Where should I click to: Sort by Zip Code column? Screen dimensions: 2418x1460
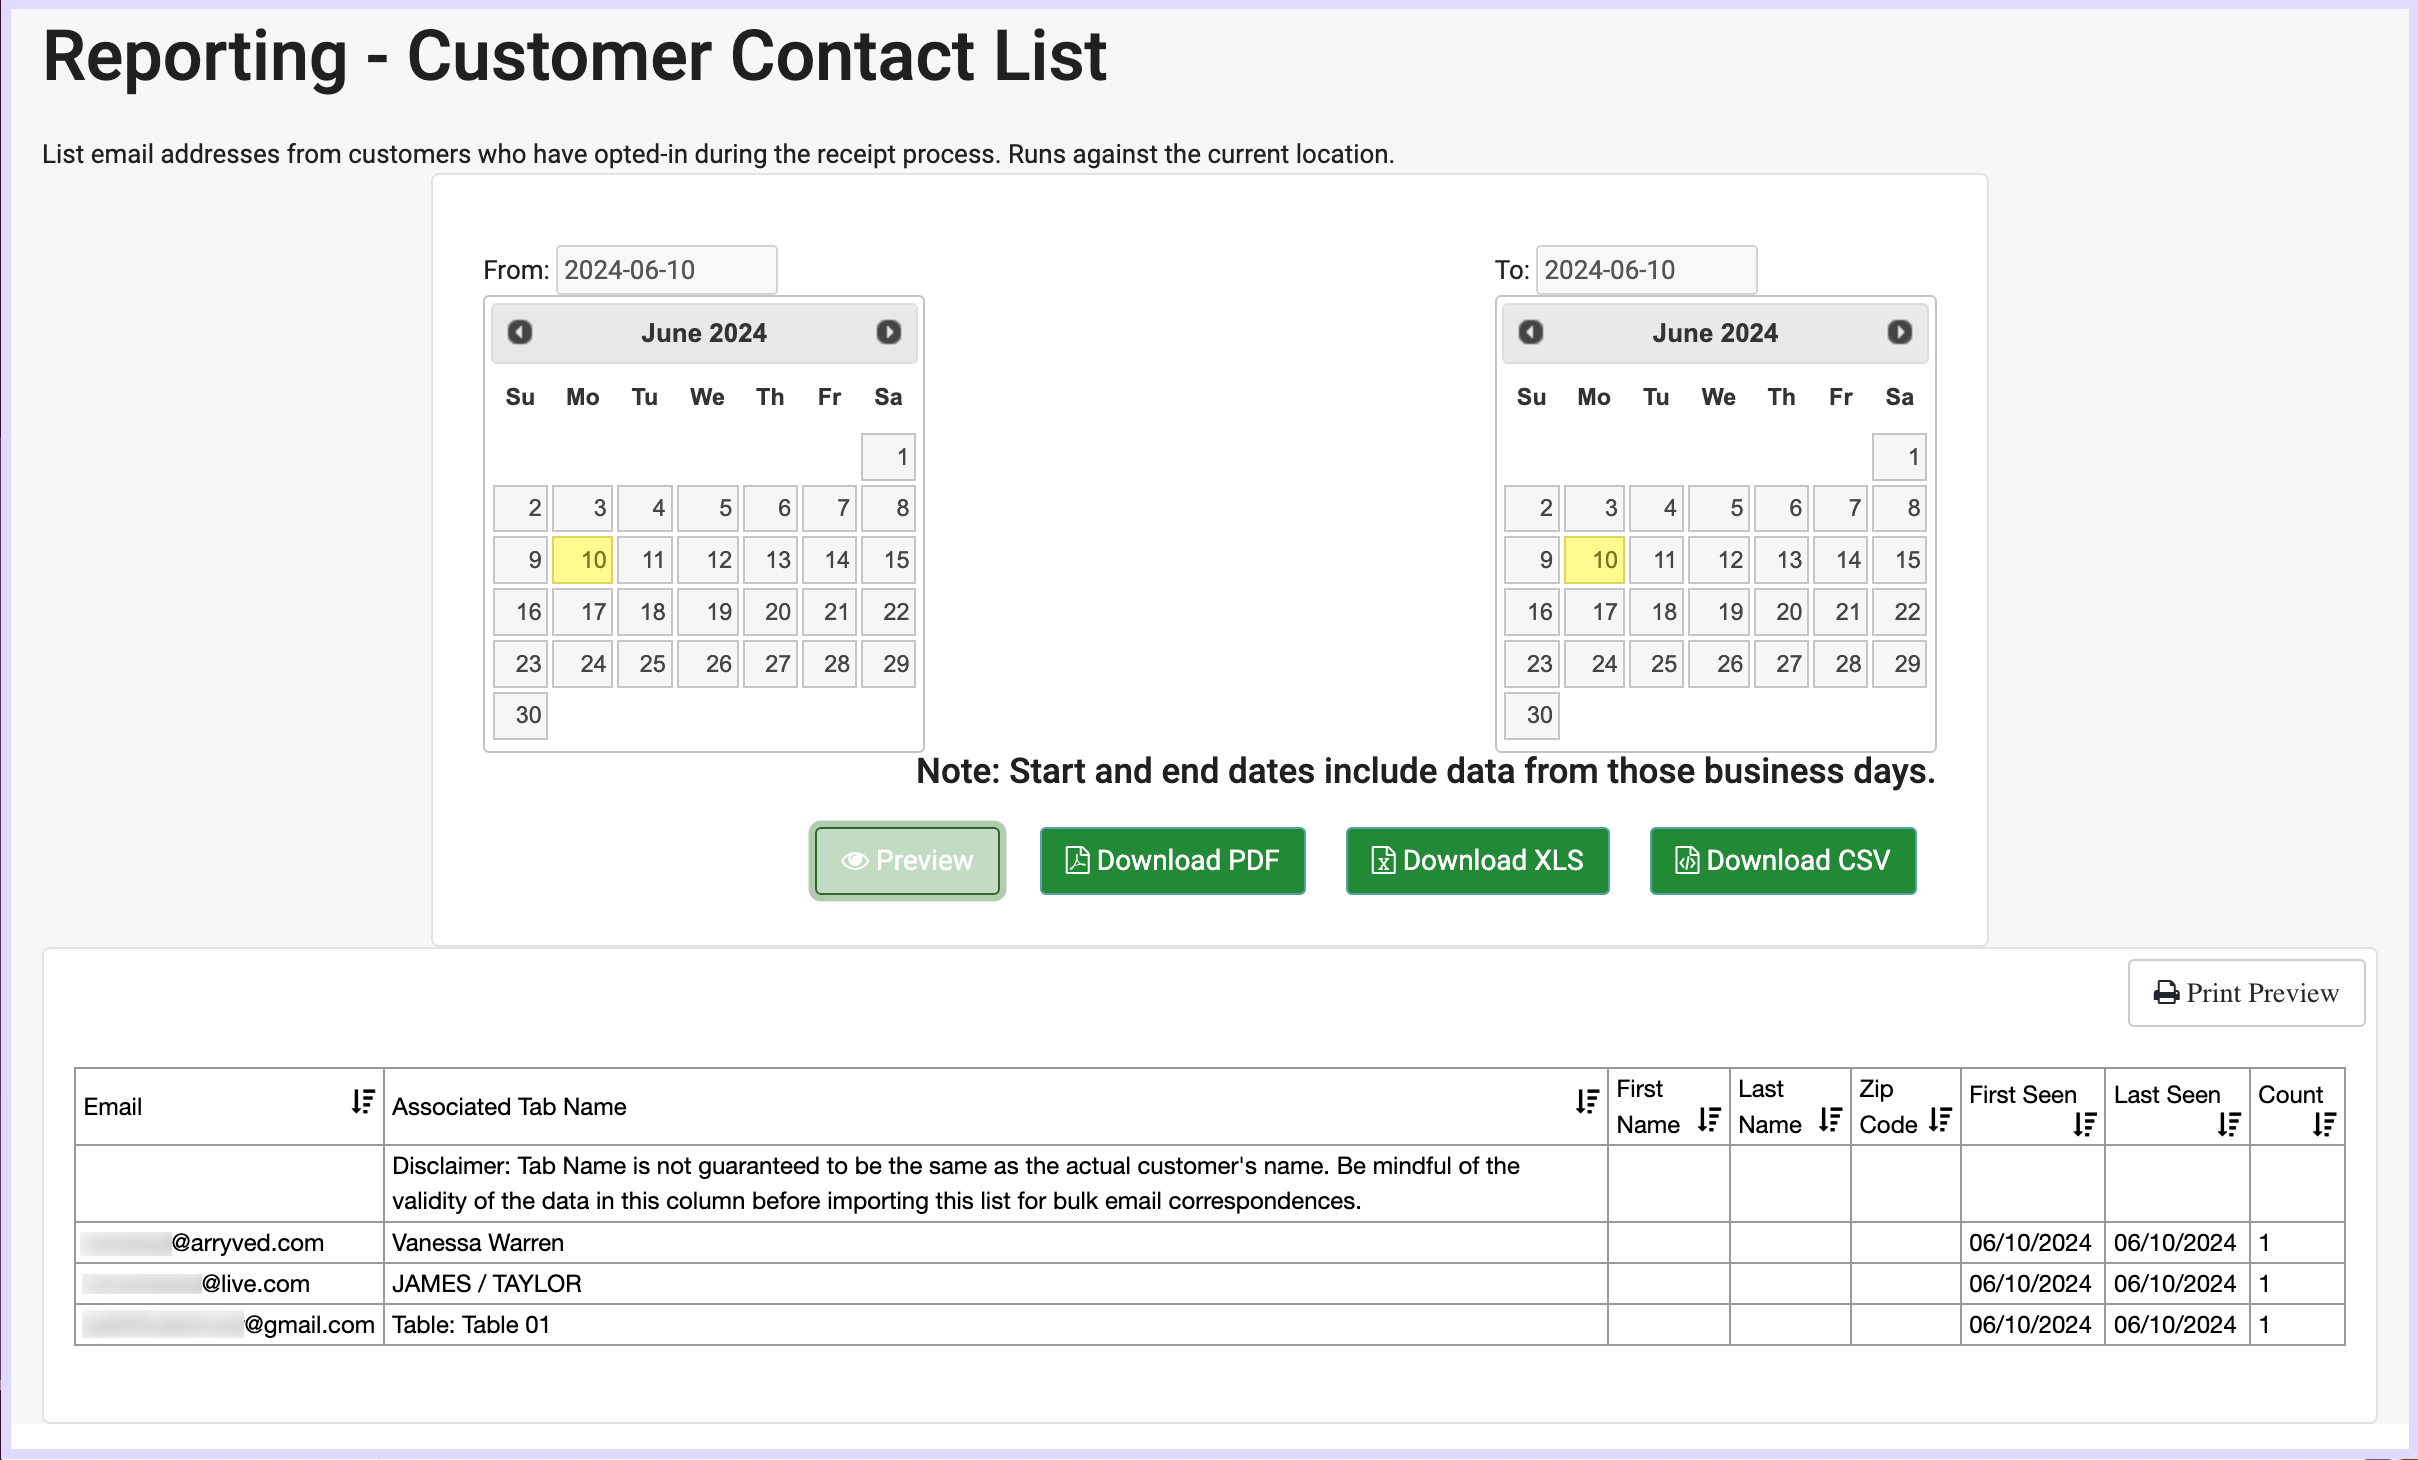(1940, 1120)
